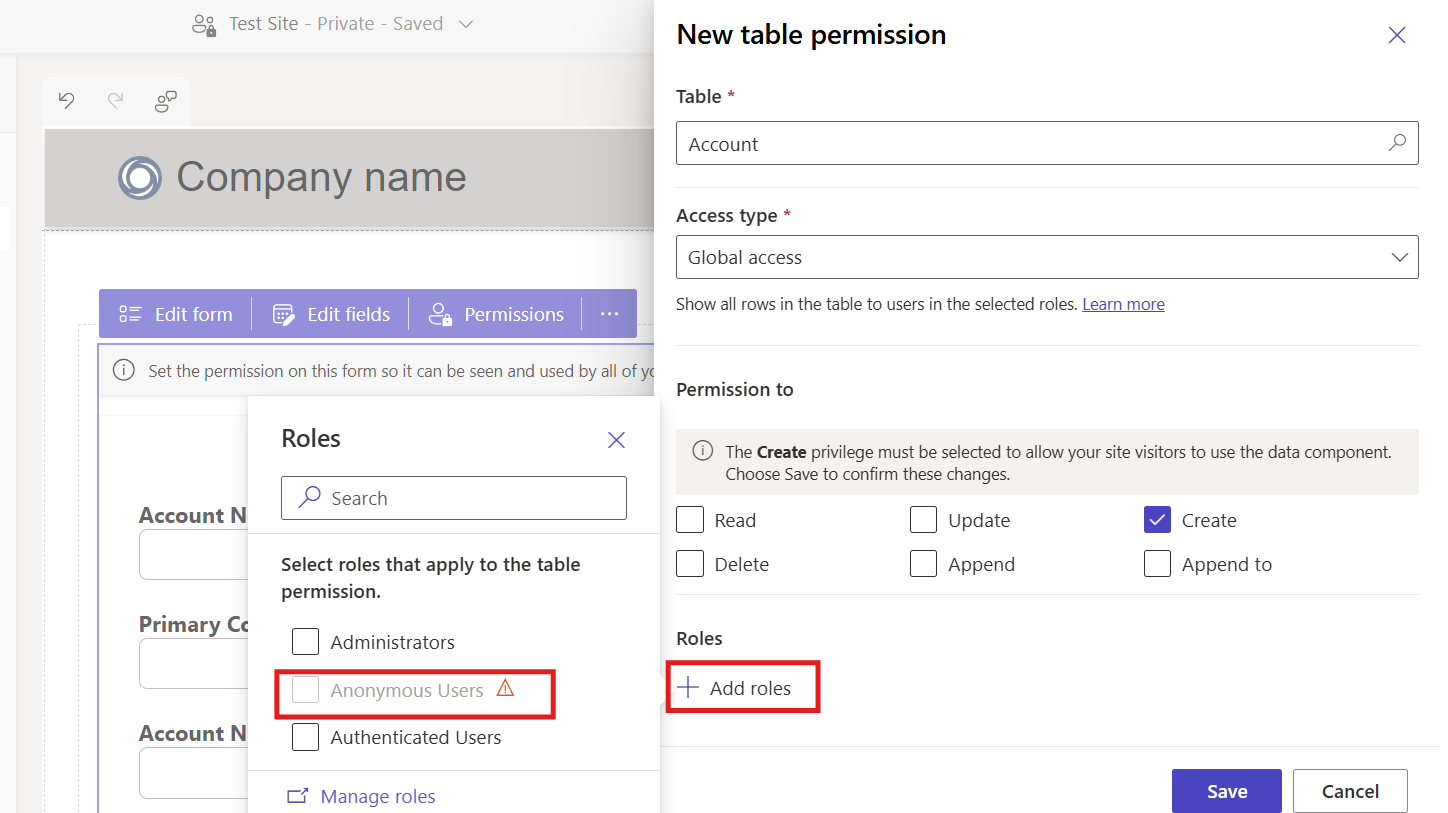Tick the Authenticated Users role checkbox
This screenshot has width=1448, height=813.
click(305, 738)
